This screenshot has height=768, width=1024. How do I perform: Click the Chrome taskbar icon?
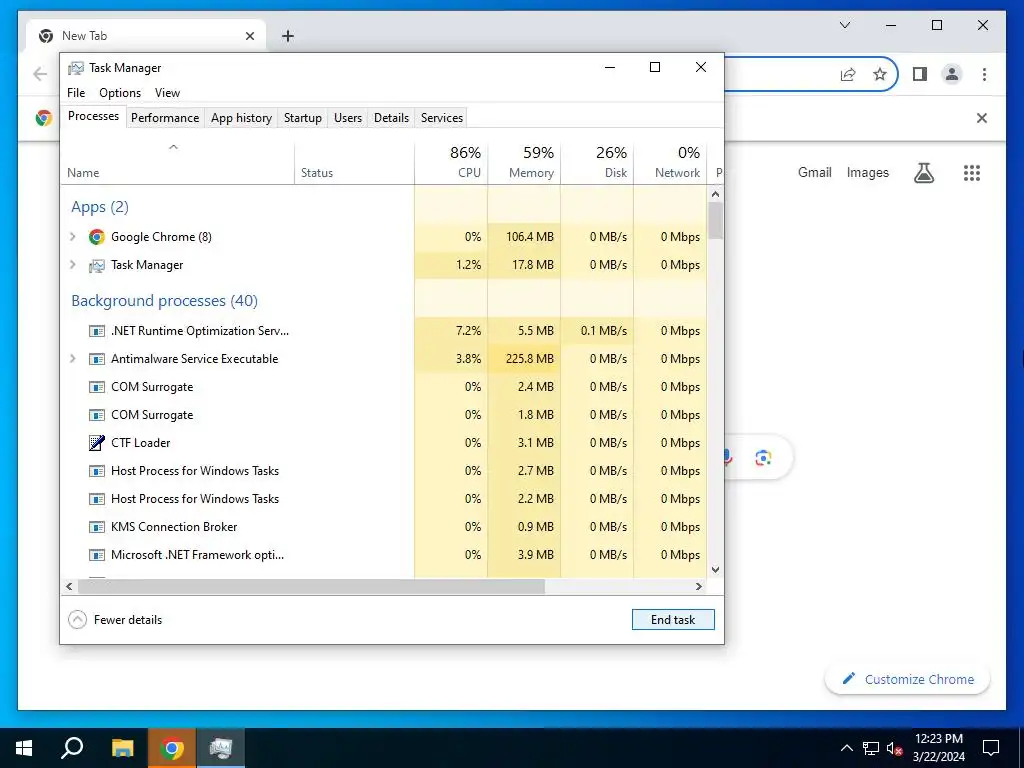click(x=172, y=748)
